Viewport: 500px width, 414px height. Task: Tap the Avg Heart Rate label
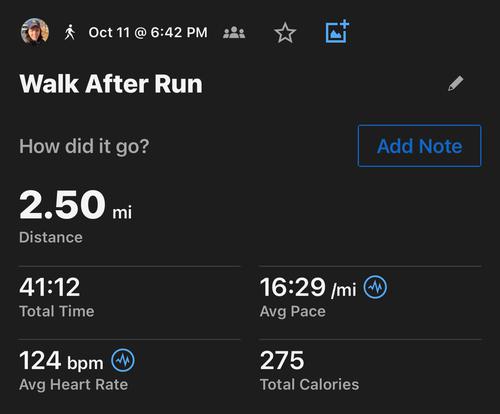[74, 385]
